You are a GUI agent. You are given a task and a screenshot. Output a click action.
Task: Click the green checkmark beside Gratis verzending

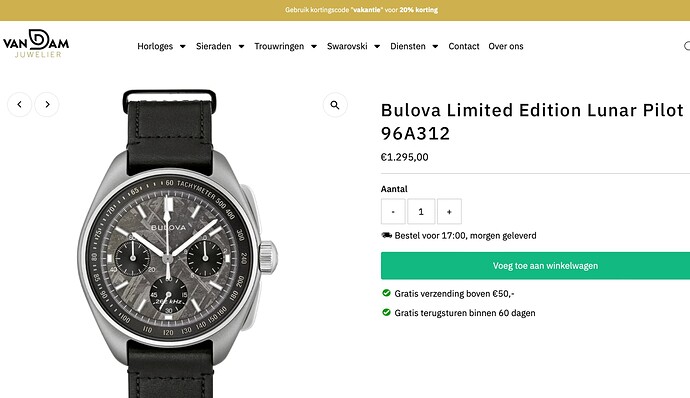pos(386,293)
